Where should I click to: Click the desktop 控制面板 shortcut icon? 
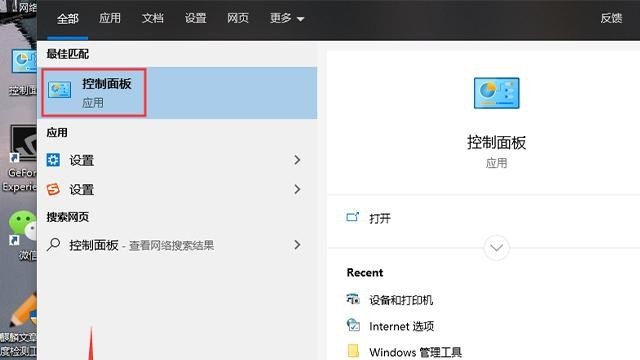24,61
